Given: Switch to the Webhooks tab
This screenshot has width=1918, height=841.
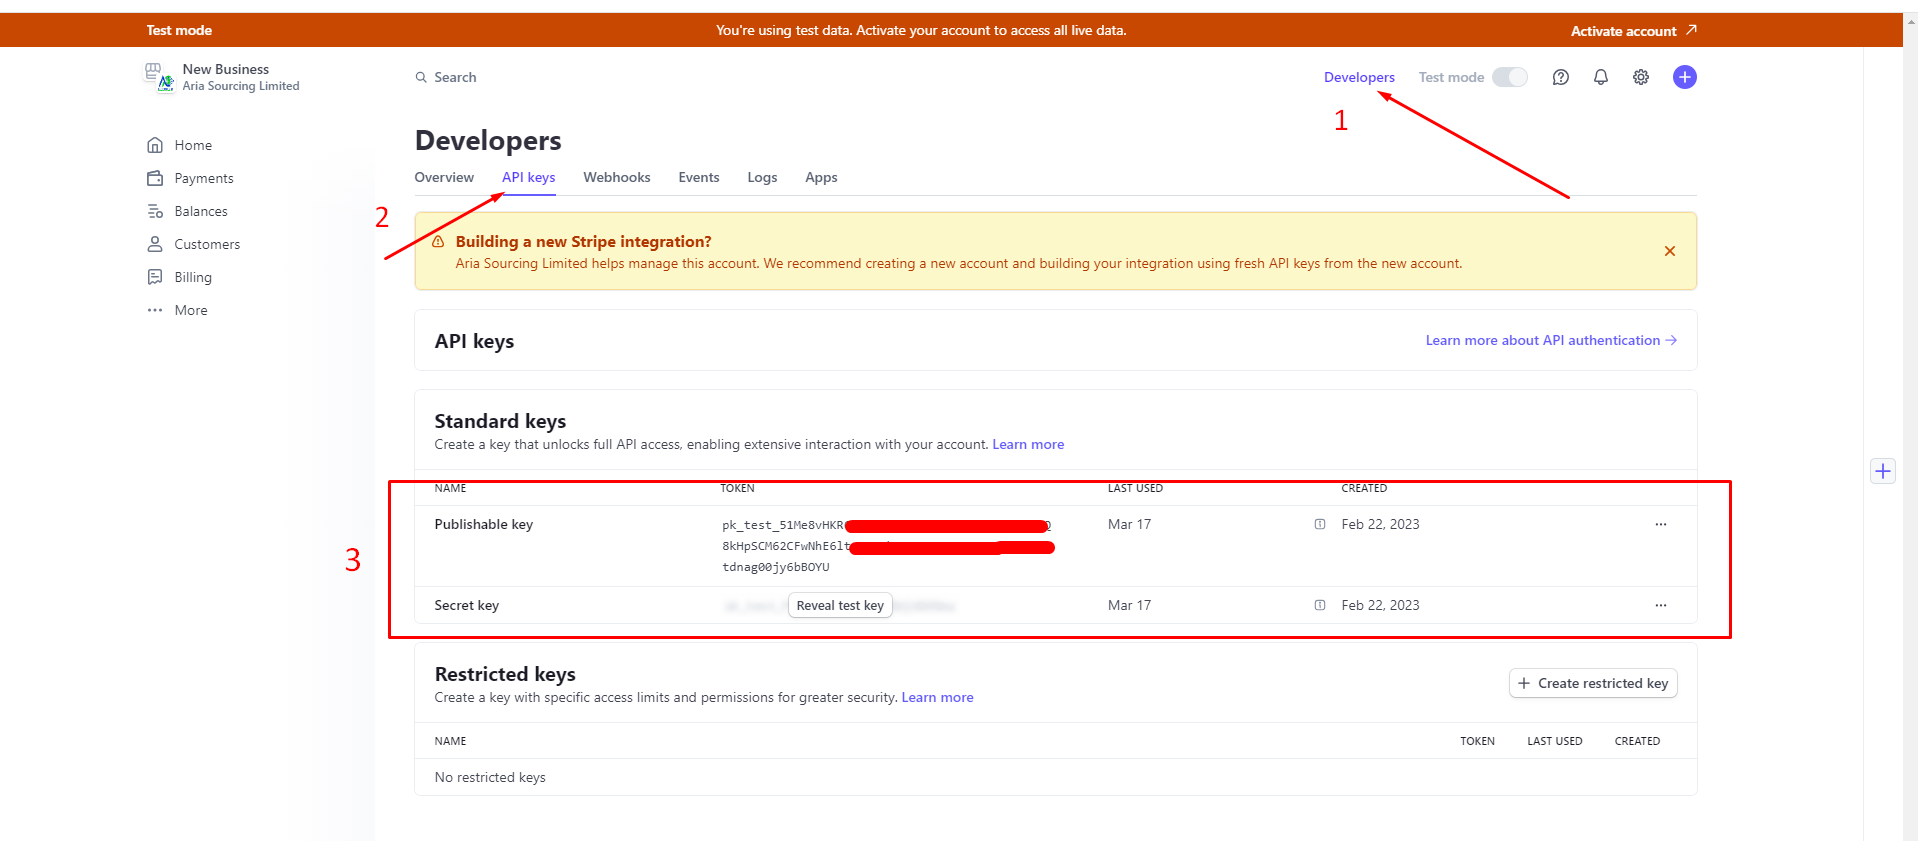Looking at the screenshot, I should [x=616, y=177].
